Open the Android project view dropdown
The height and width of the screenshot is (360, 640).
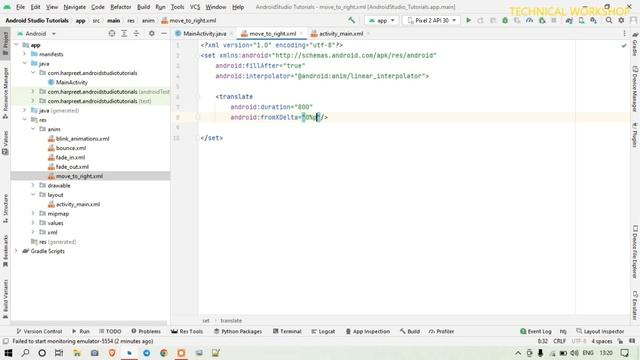36,33
